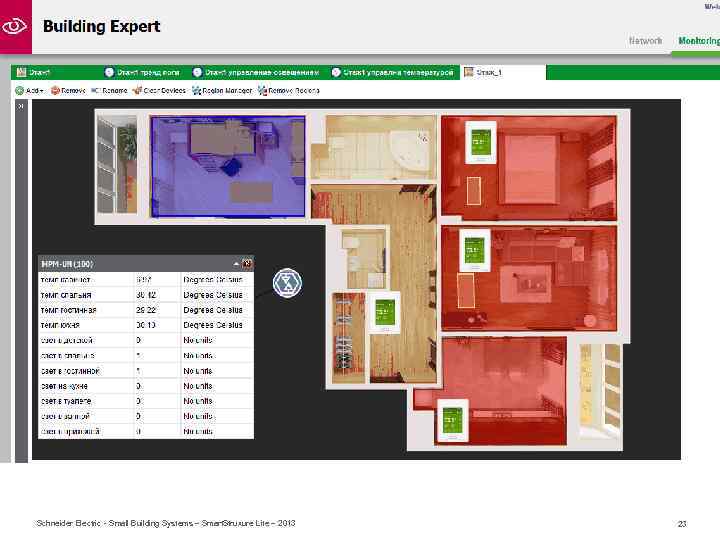Click the Remove toolbar button
Viewport: 720px width, 540px height.
[x=68, y=90]
